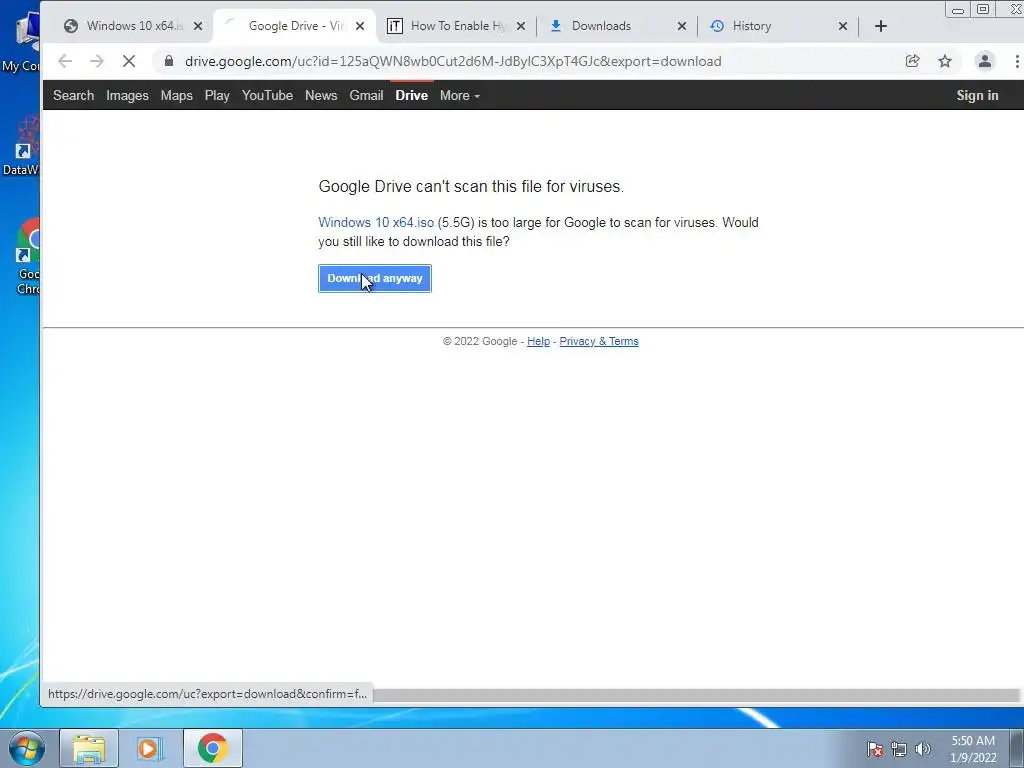
Task: Open Play in the Google bar
Action: [217, 95]
